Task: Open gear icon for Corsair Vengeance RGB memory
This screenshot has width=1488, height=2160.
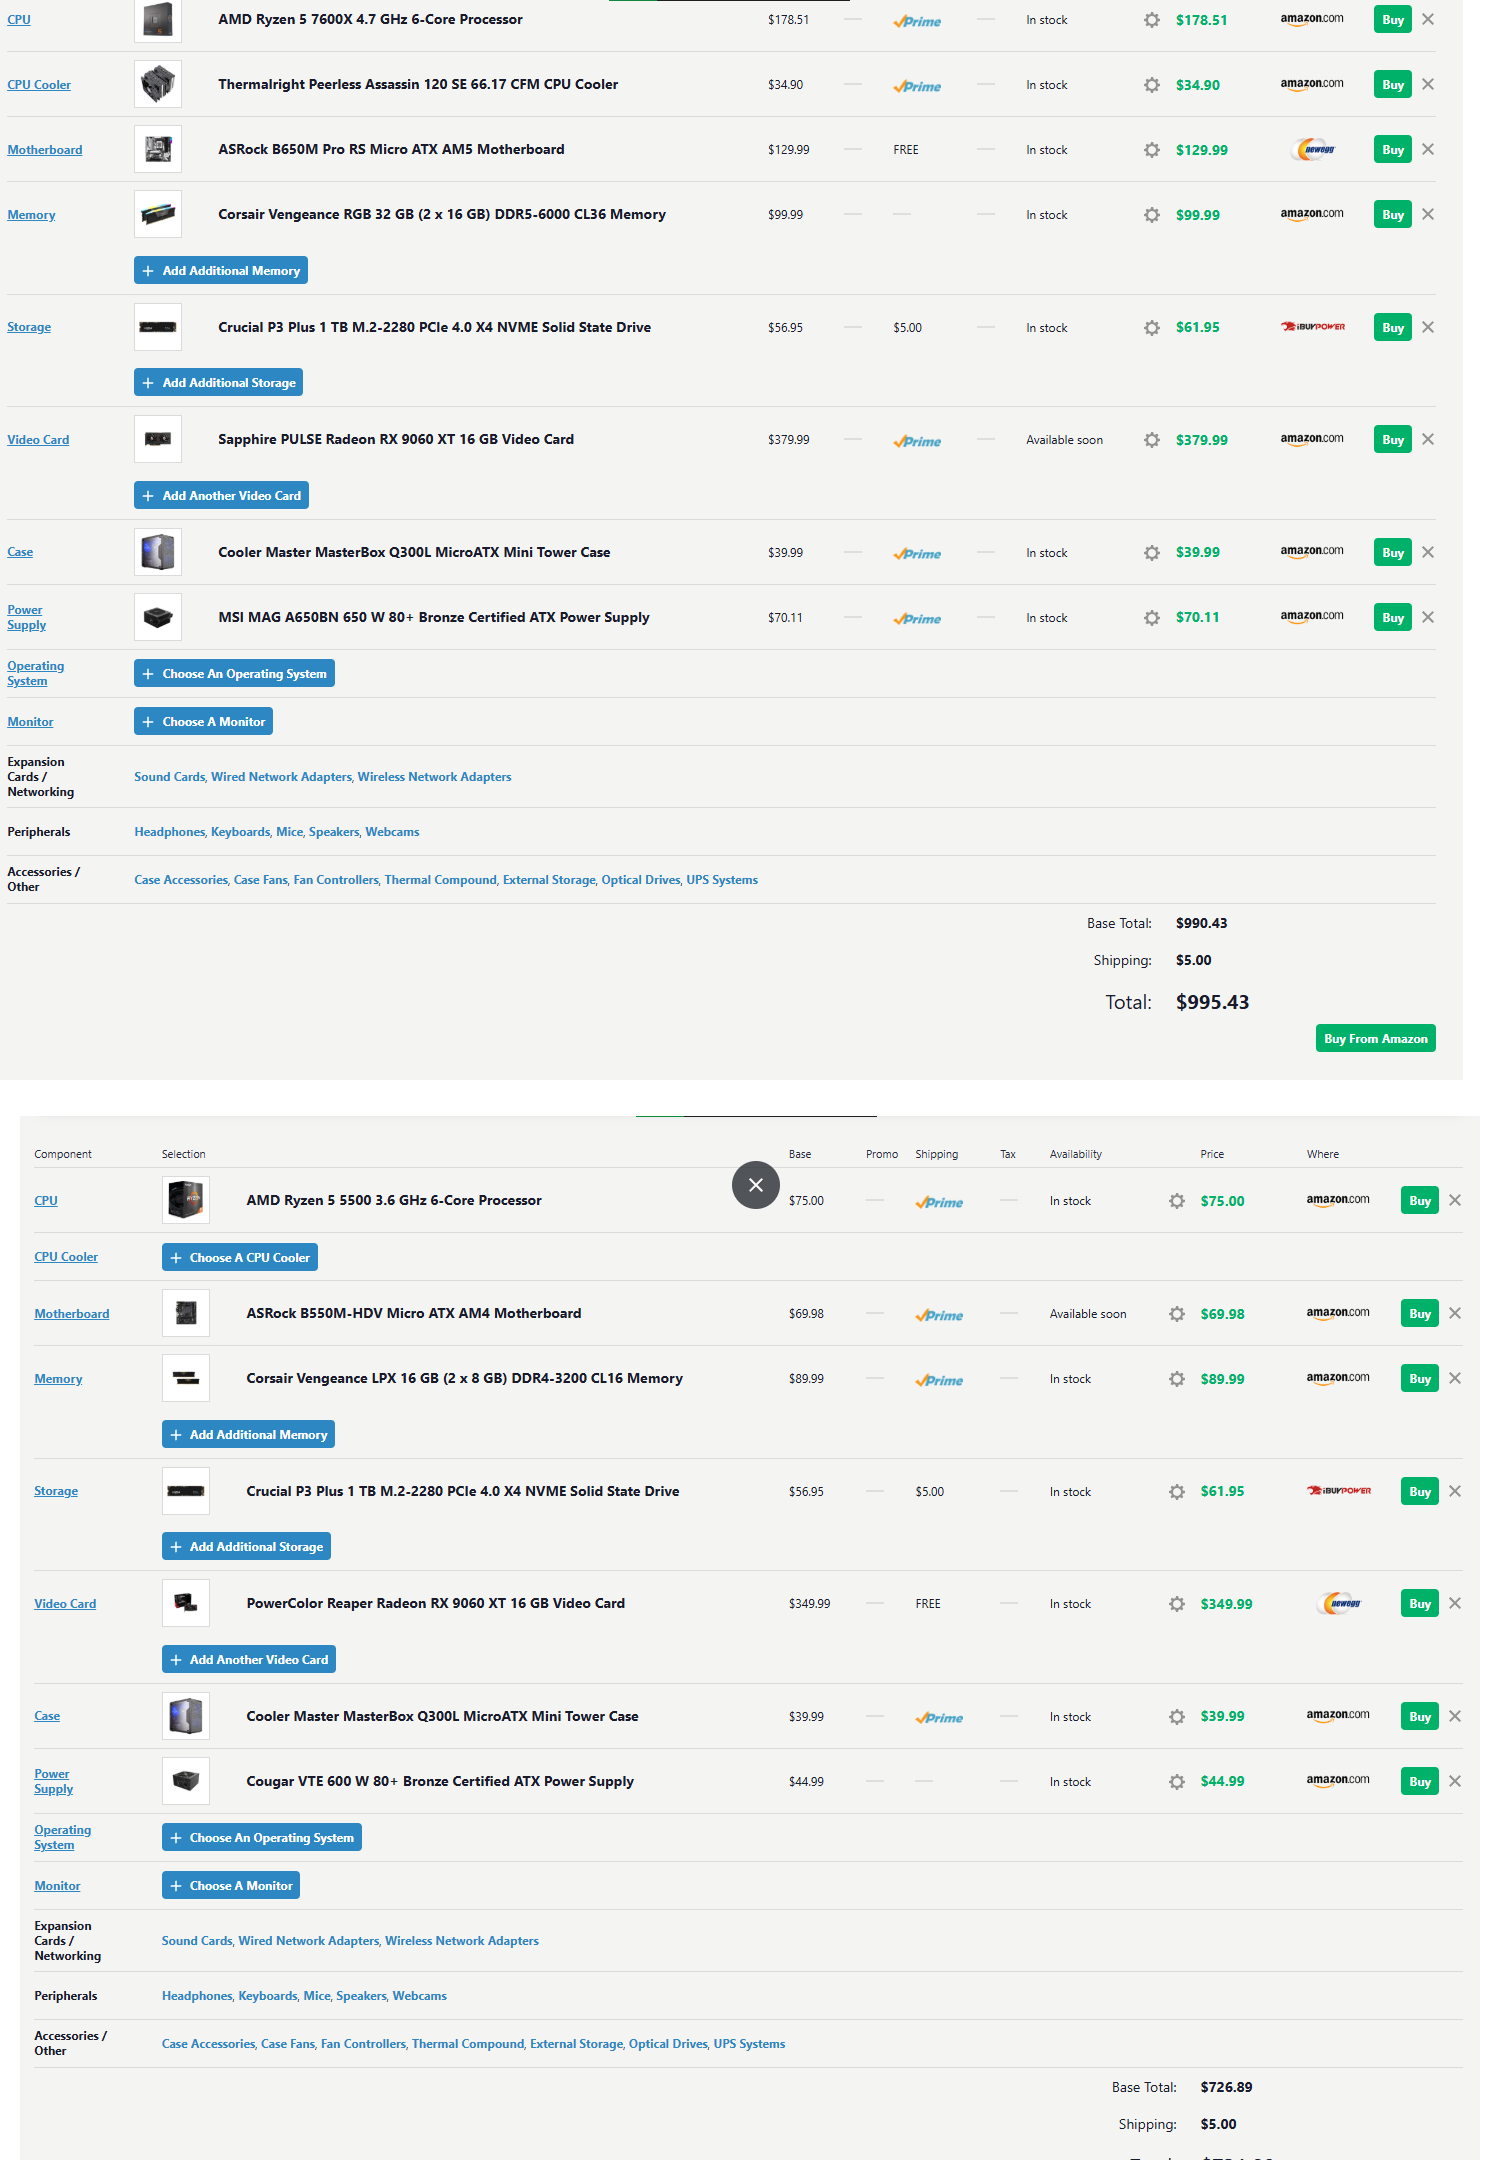Action: point(1152,215)
